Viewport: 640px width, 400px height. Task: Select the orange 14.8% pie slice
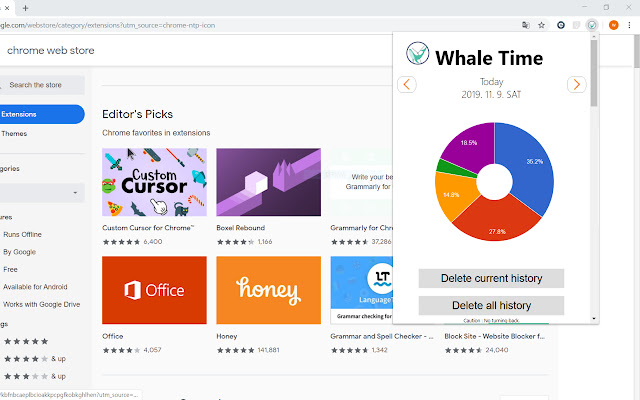(453, 194)
